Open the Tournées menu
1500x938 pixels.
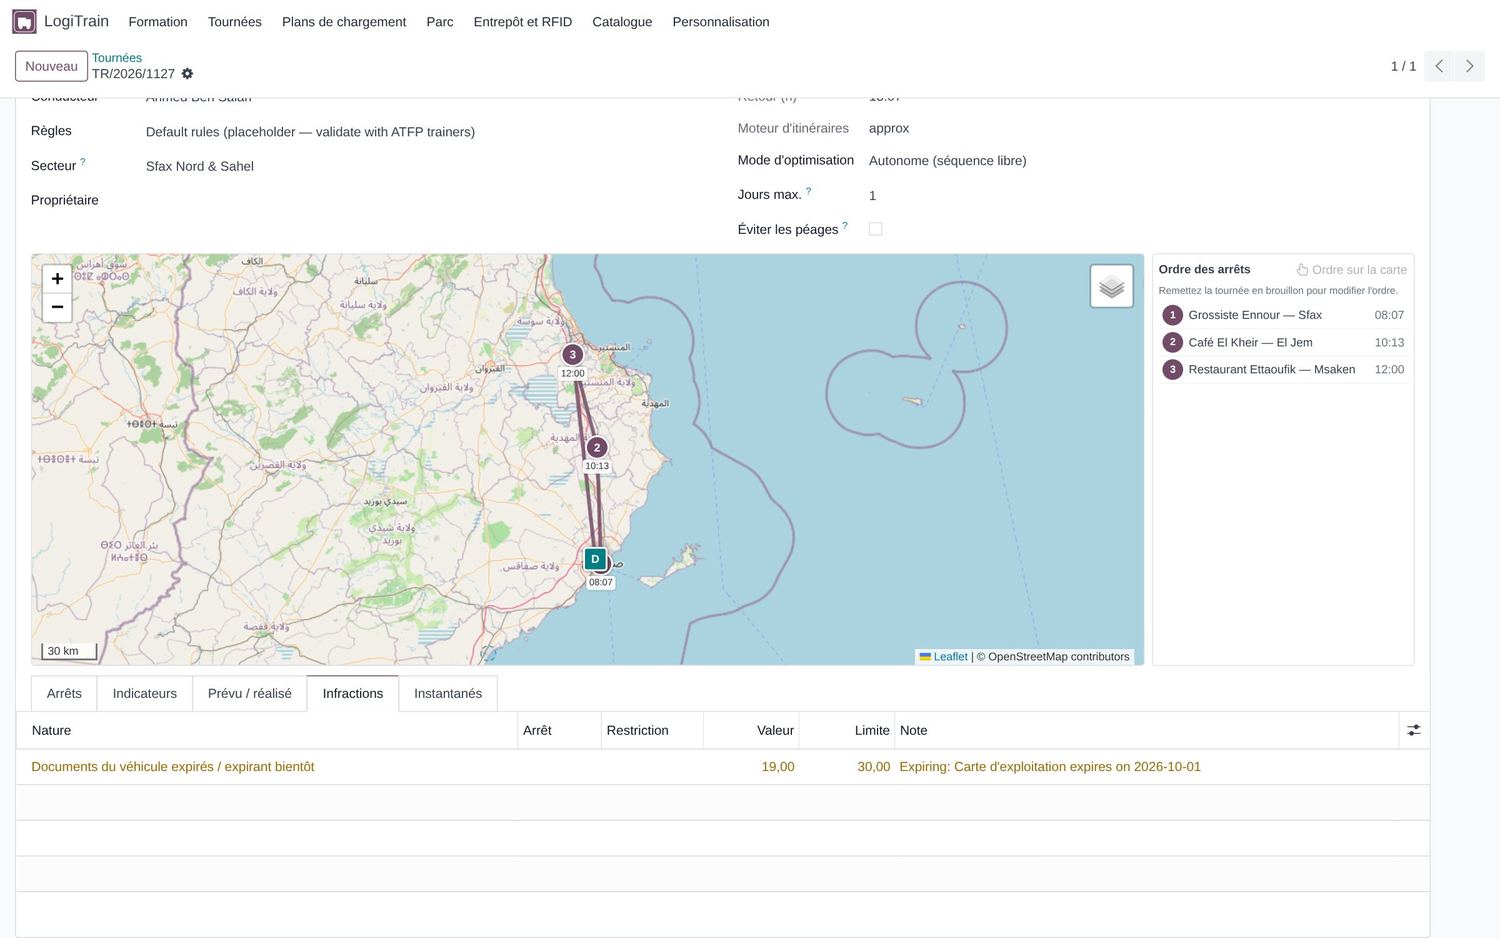click(x=235, y=22)
